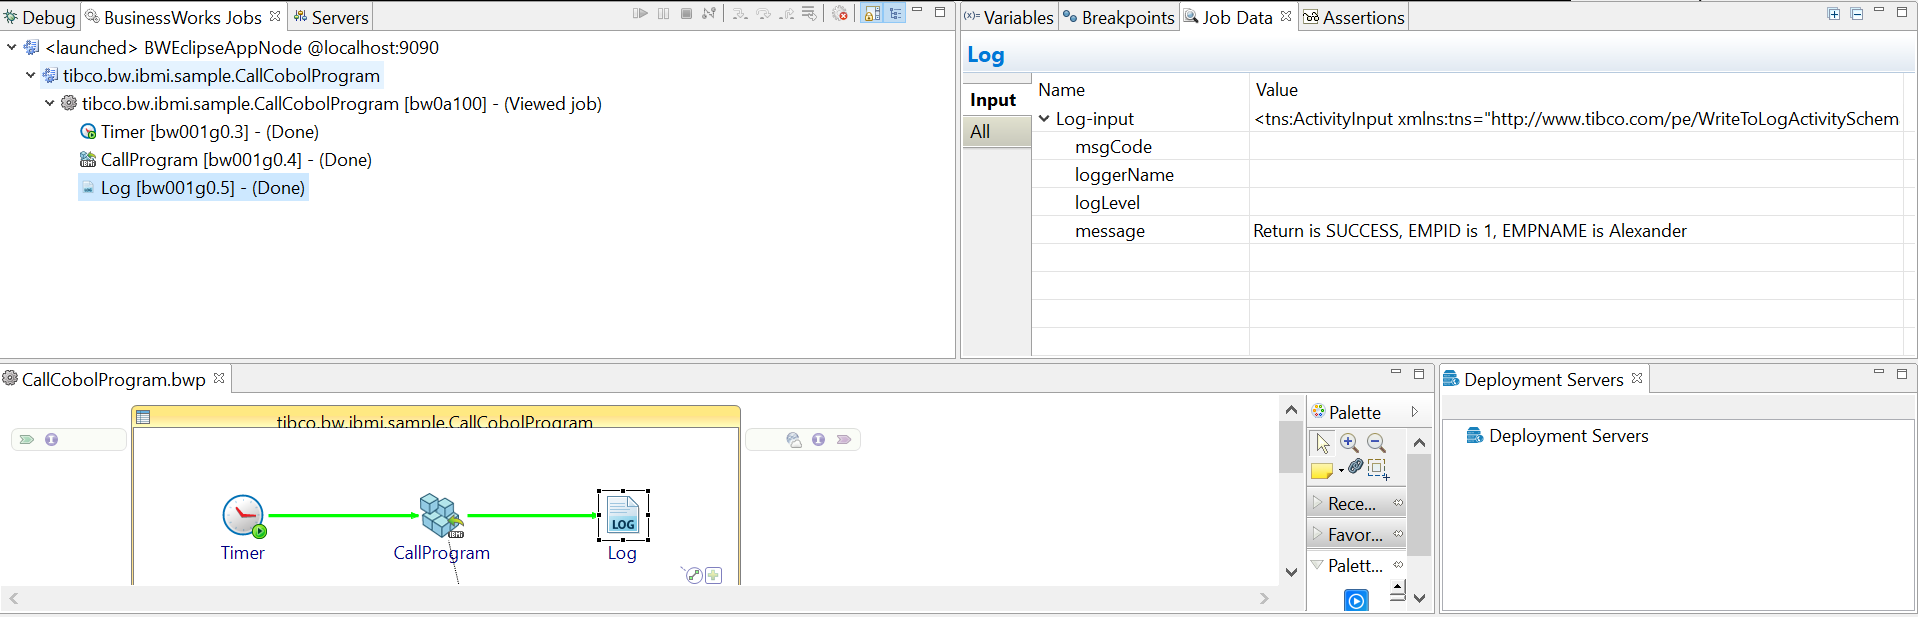Select the marquee group tool in Palette
Viewport: 1918px width, 617px height.
(x=1378, y=469)
